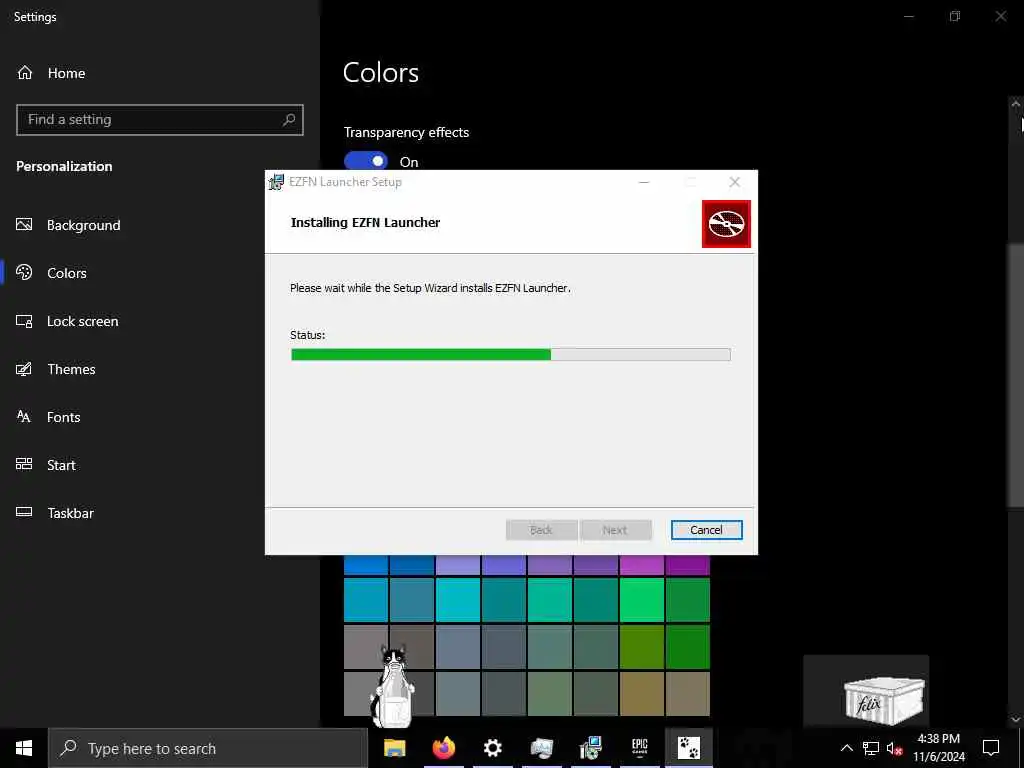1024x768 pixels.
Task: Click the green installation progress bar
Action: point(511,355)
